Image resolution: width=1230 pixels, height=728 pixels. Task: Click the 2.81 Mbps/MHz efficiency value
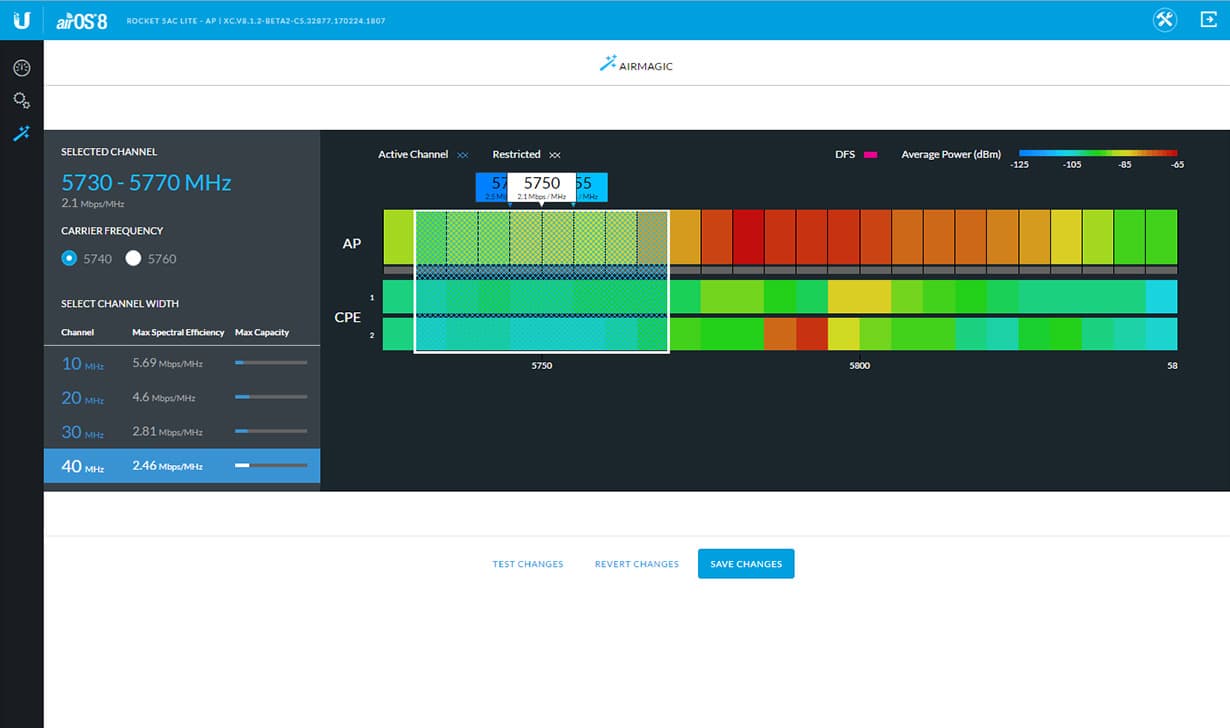click(x=168, y=432)
